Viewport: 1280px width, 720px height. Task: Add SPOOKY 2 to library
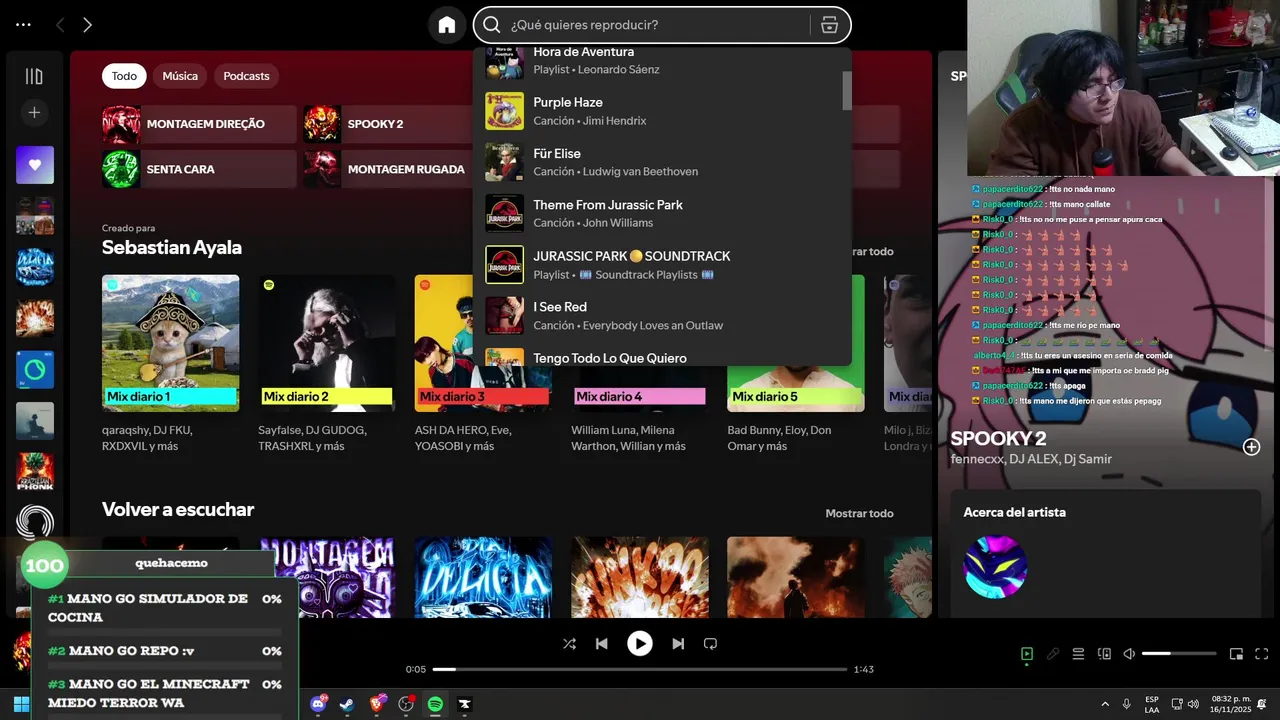point(1251,447)
